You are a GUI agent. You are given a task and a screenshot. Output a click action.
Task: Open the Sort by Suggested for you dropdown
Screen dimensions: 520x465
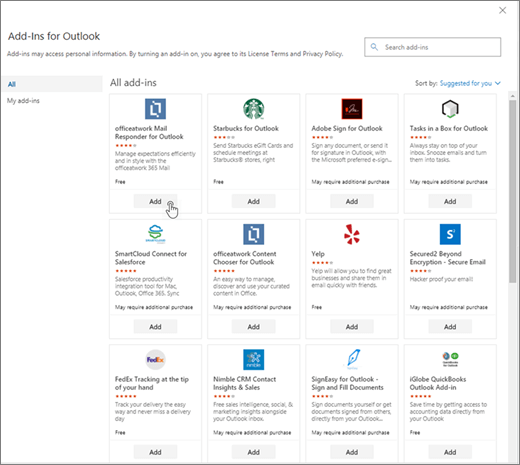point(470,83)
